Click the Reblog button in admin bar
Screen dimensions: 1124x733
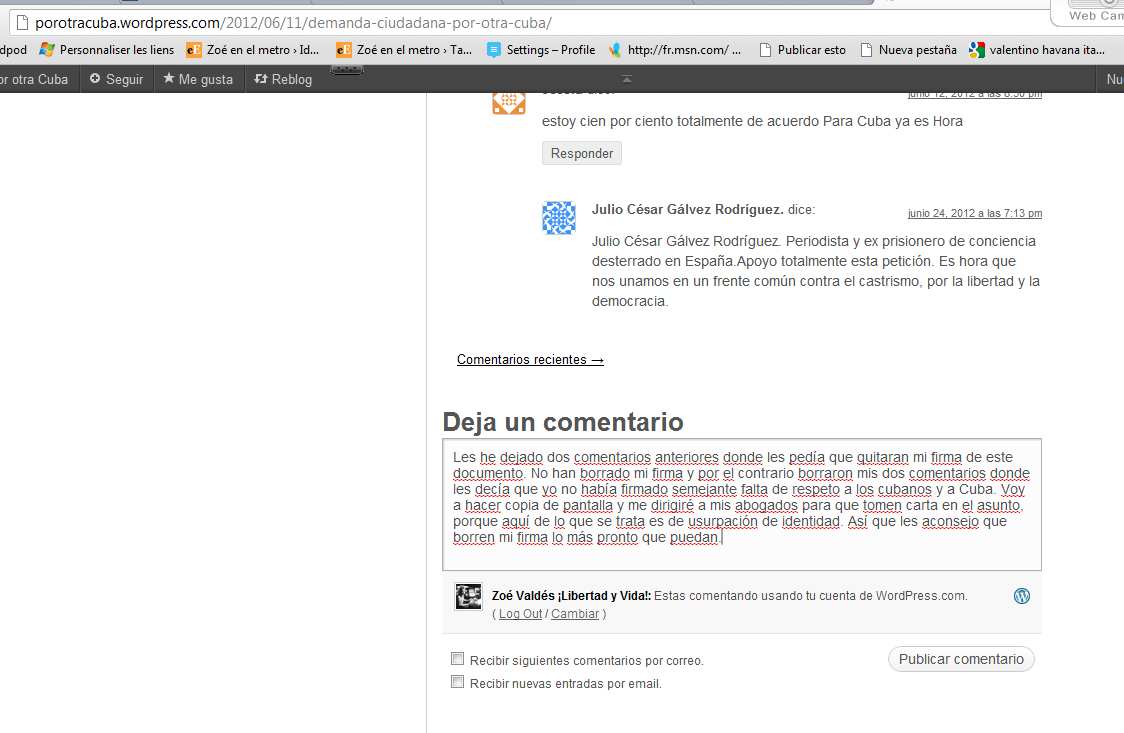pyautogui.click(x=283, y=79)
